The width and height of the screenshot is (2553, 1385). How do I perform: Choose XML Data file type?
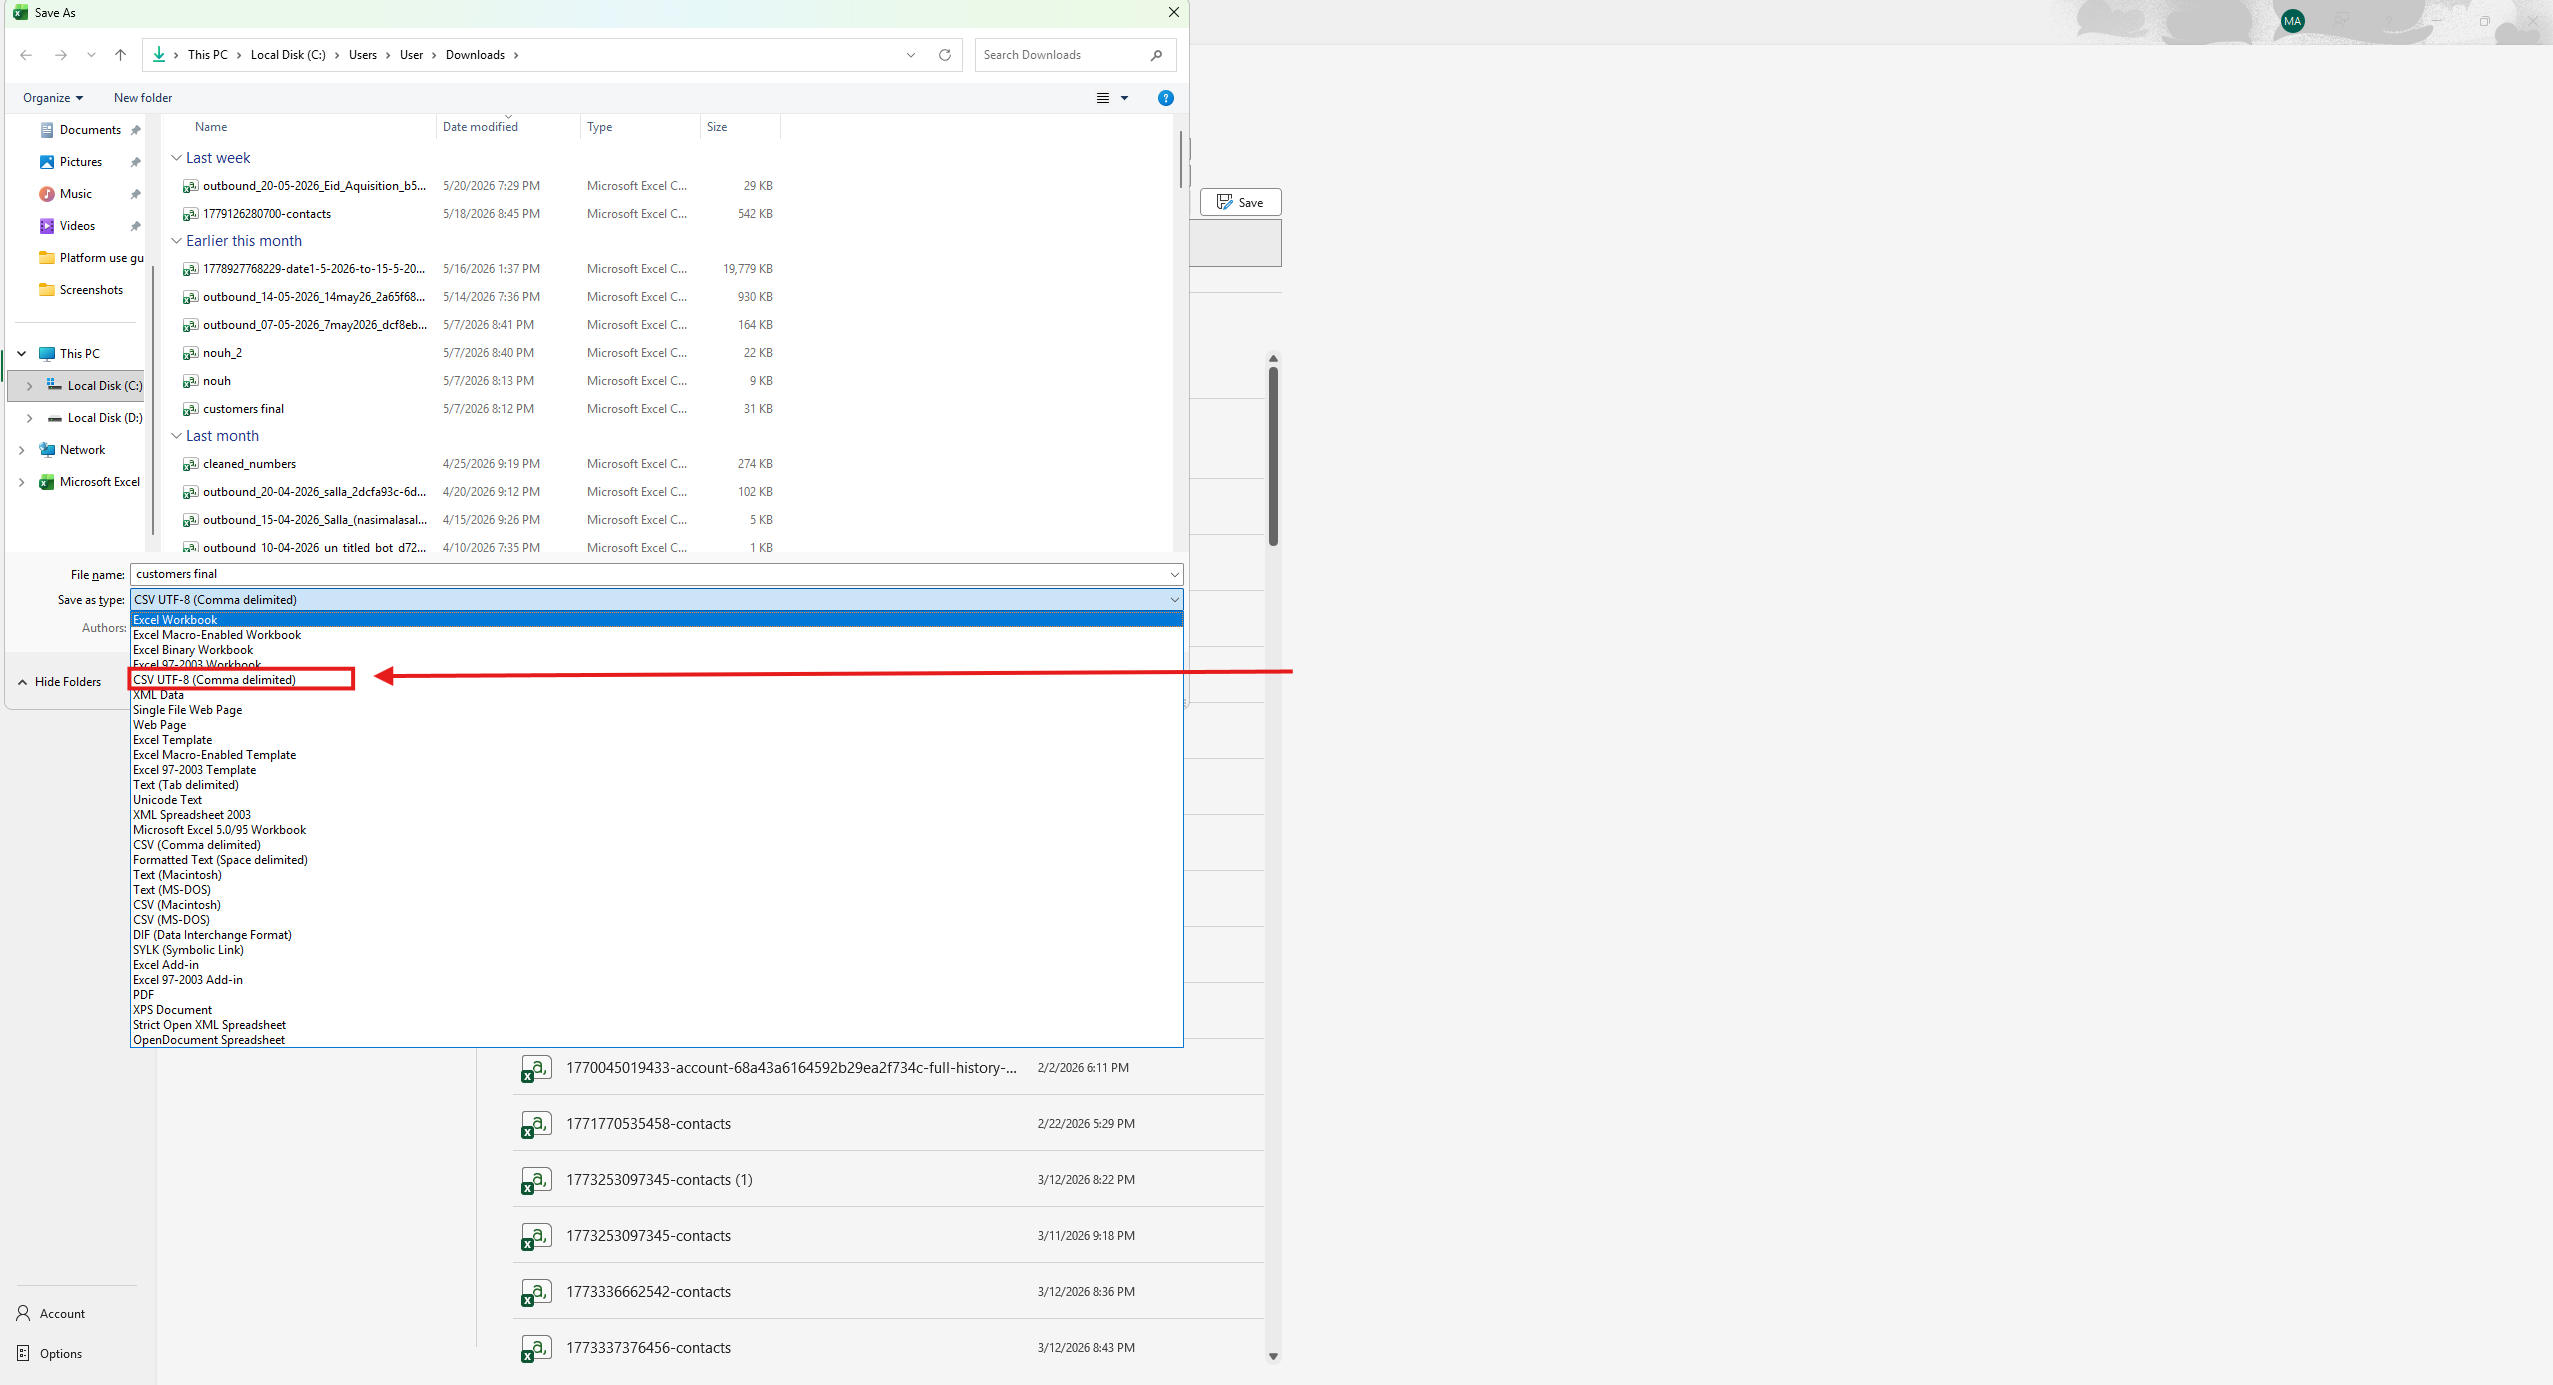point(656,695)
